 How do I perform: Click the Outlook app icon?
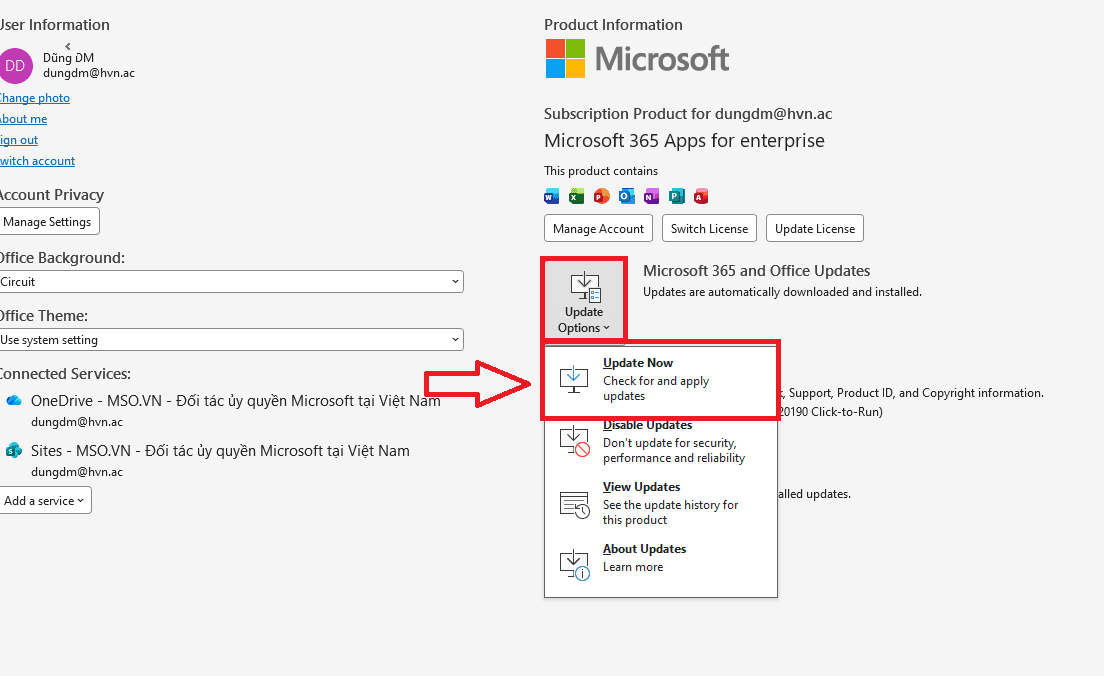coord(627,196)
